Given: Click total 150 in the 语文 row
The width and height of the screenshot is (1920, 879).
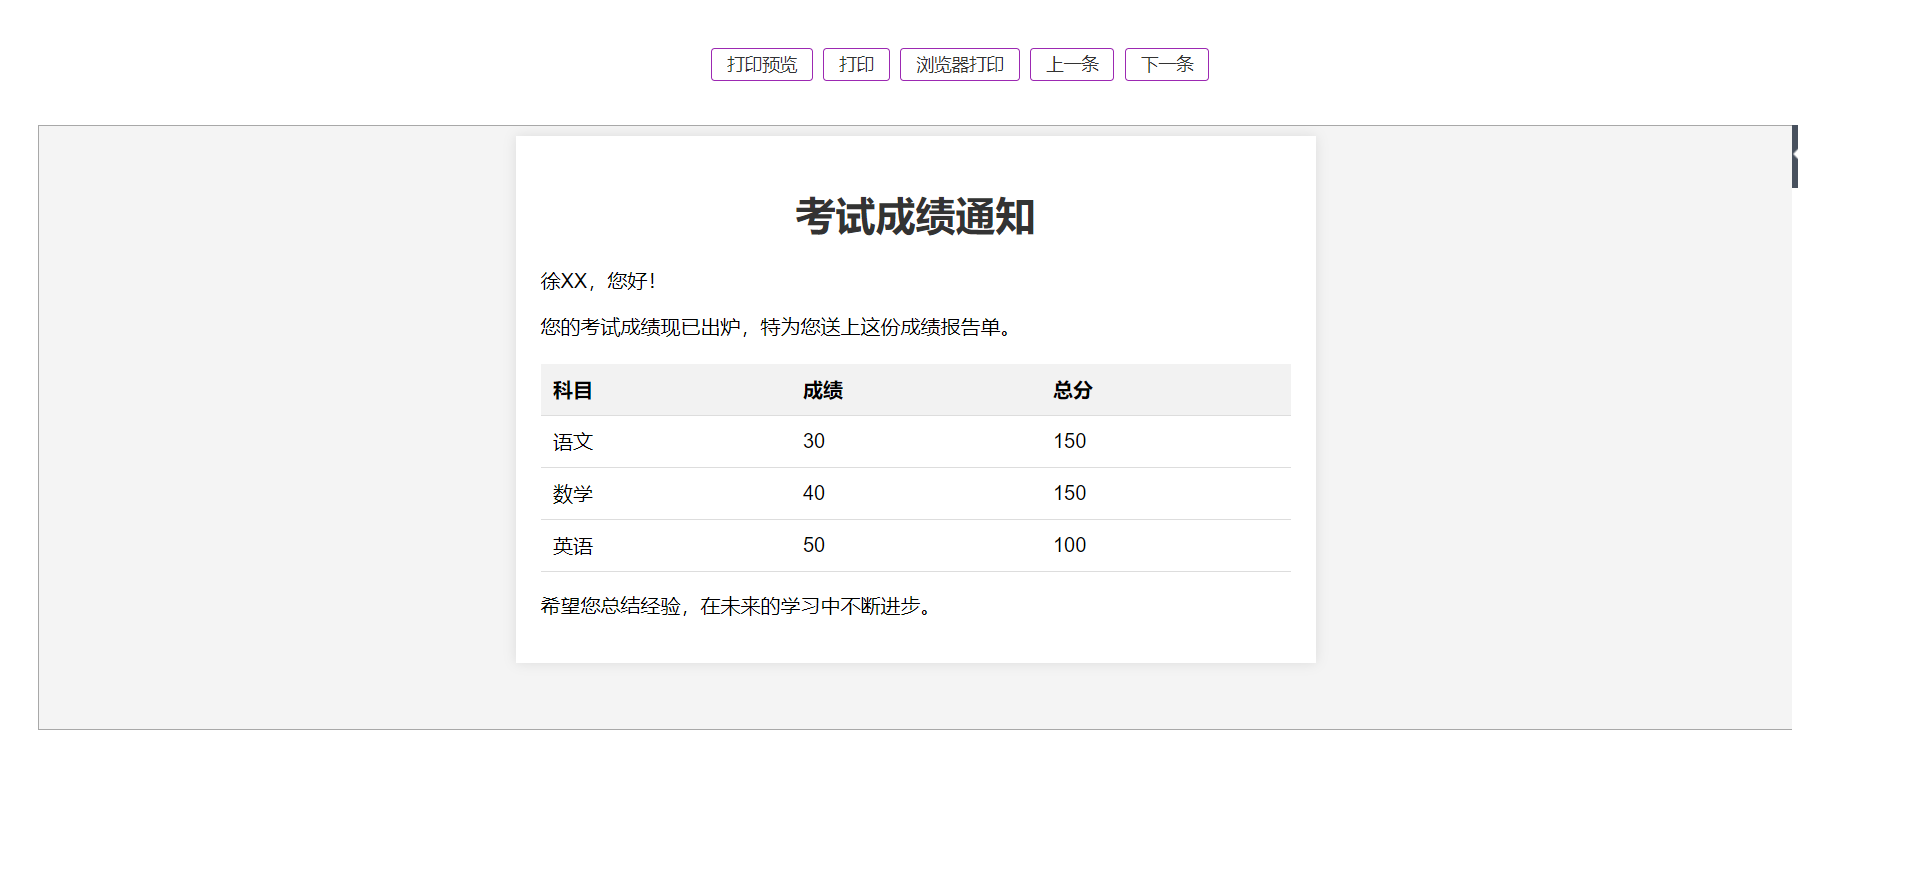Looking at the screenshot, I should [x=1069, y=441].
